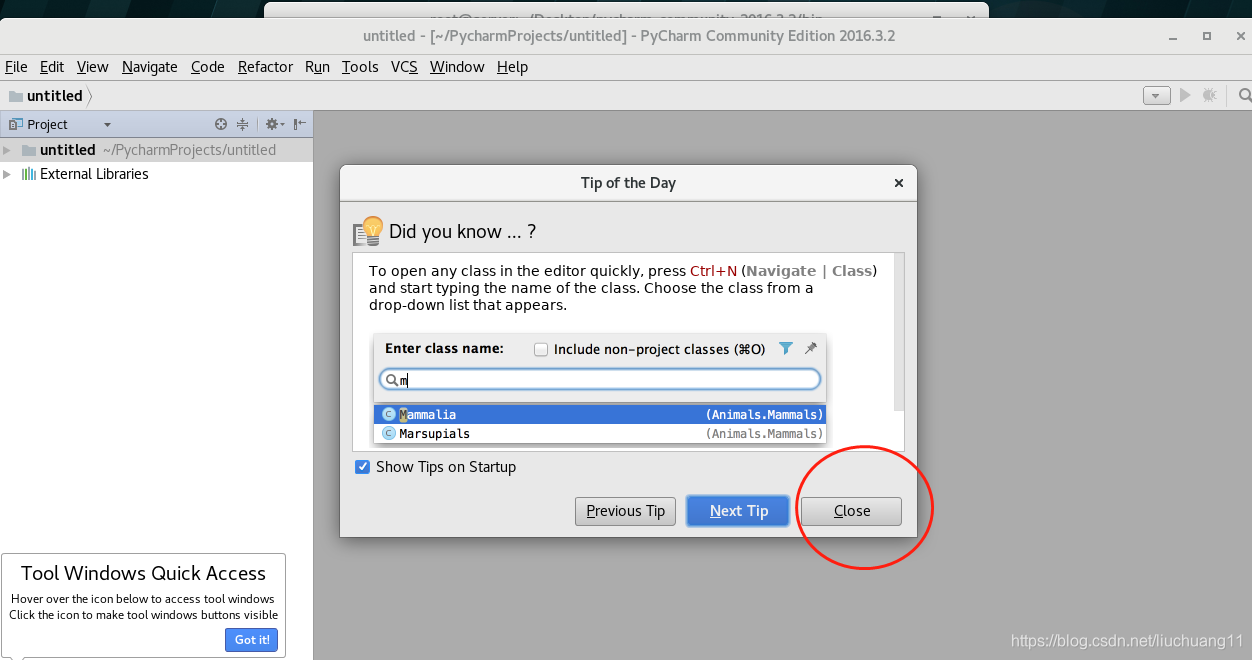The width and height of the screenshot is (1252, 660).
Task: Select the Marsupials result row
Action: [x=600, y=434]
